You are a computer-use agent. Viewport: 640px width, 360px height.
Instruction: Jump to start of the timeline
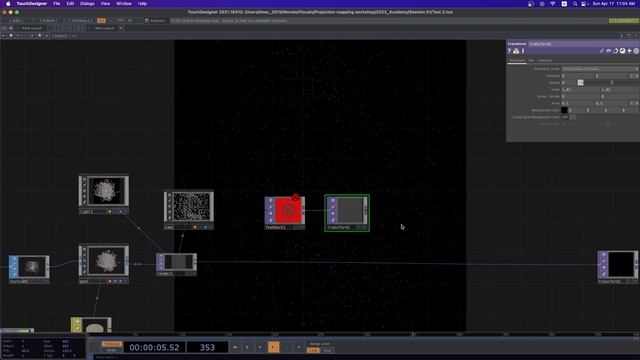235,347
